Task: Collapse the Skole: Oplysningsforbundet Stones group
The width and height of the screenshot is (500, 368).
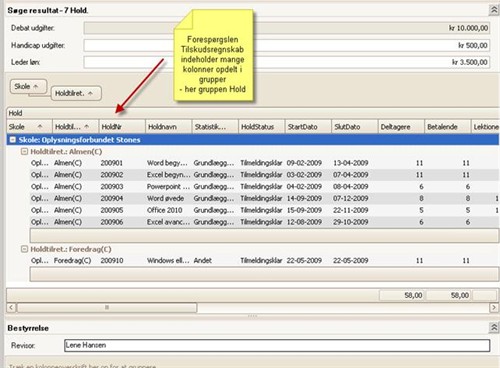Action: coord(13,140)
